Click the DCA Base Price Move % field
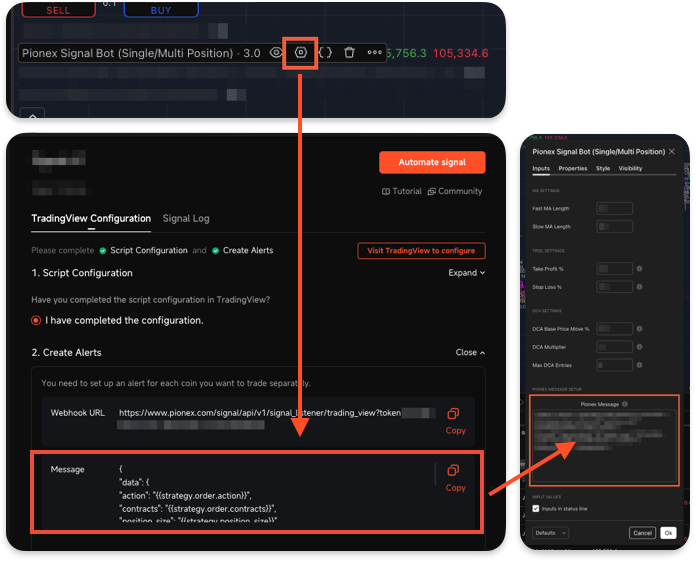 pyautogui.click(x=615, y=329)
